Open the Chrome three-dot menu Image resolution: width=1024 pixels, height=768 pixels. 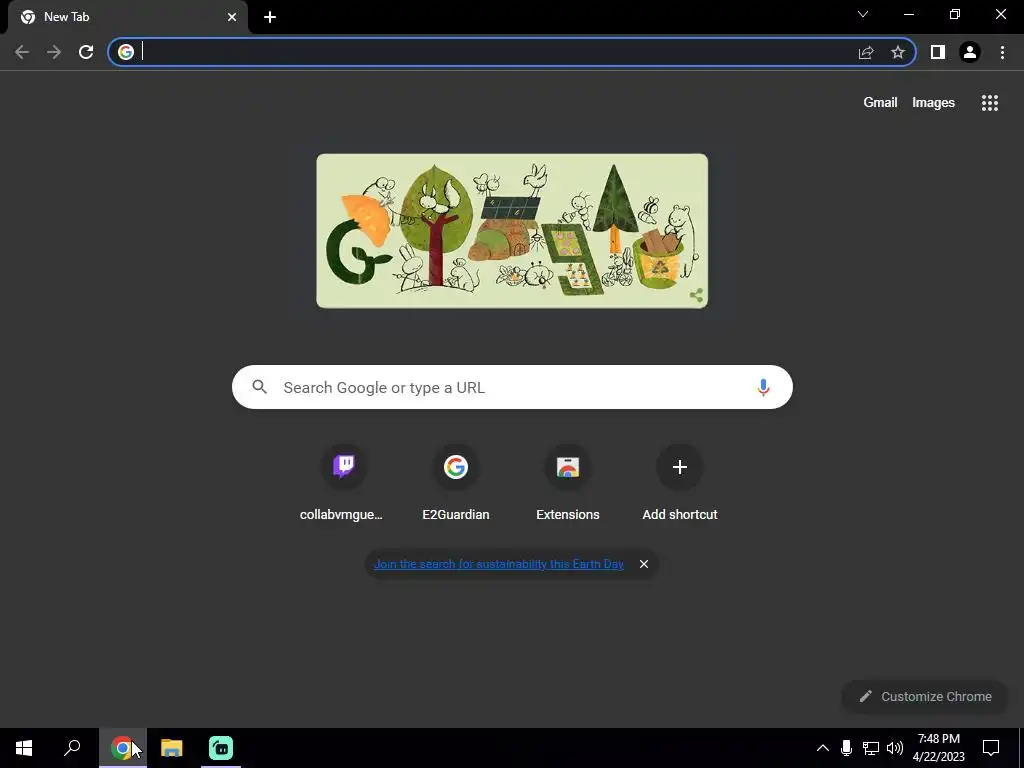tap(1002, 52)
